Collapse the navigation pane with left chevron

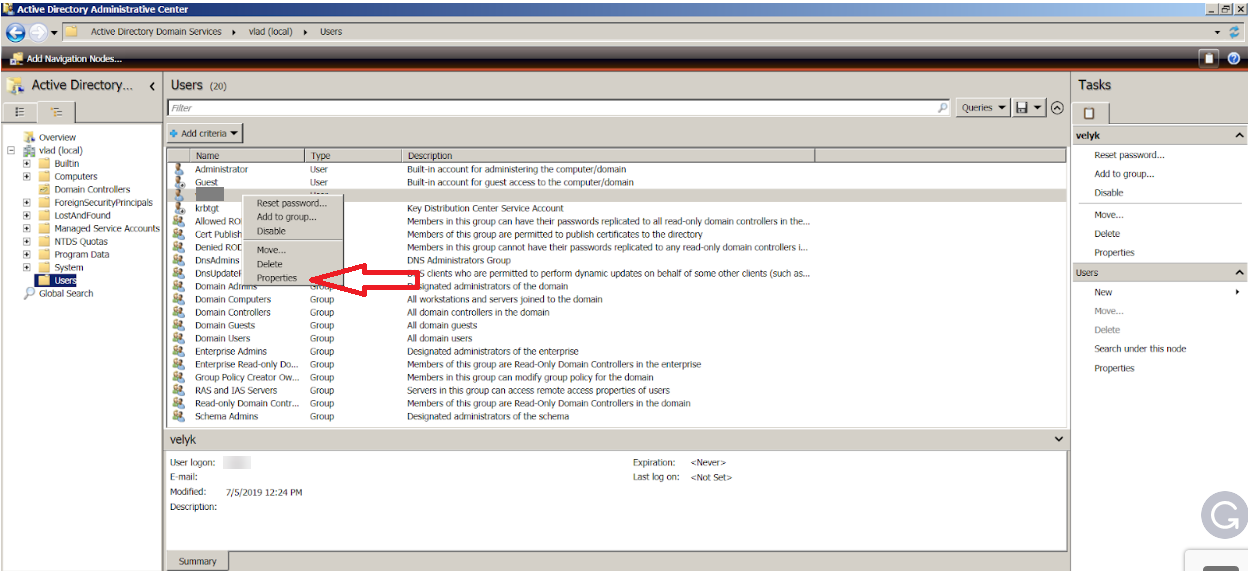click(152, 86)
